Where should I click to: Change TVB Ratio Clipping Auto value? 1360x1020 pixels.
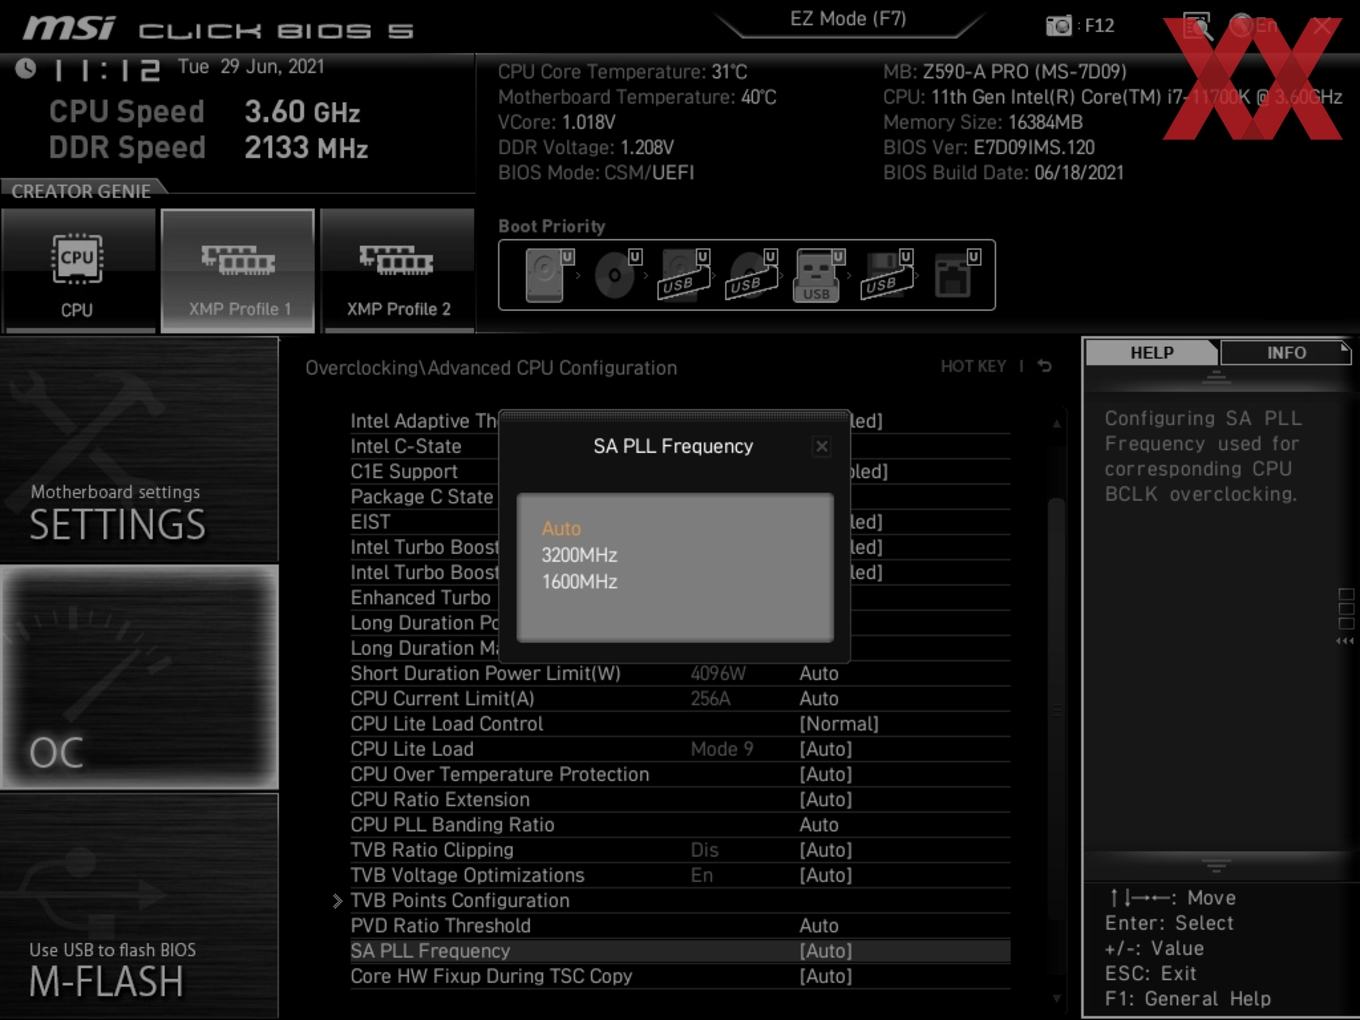pos(826,850)
